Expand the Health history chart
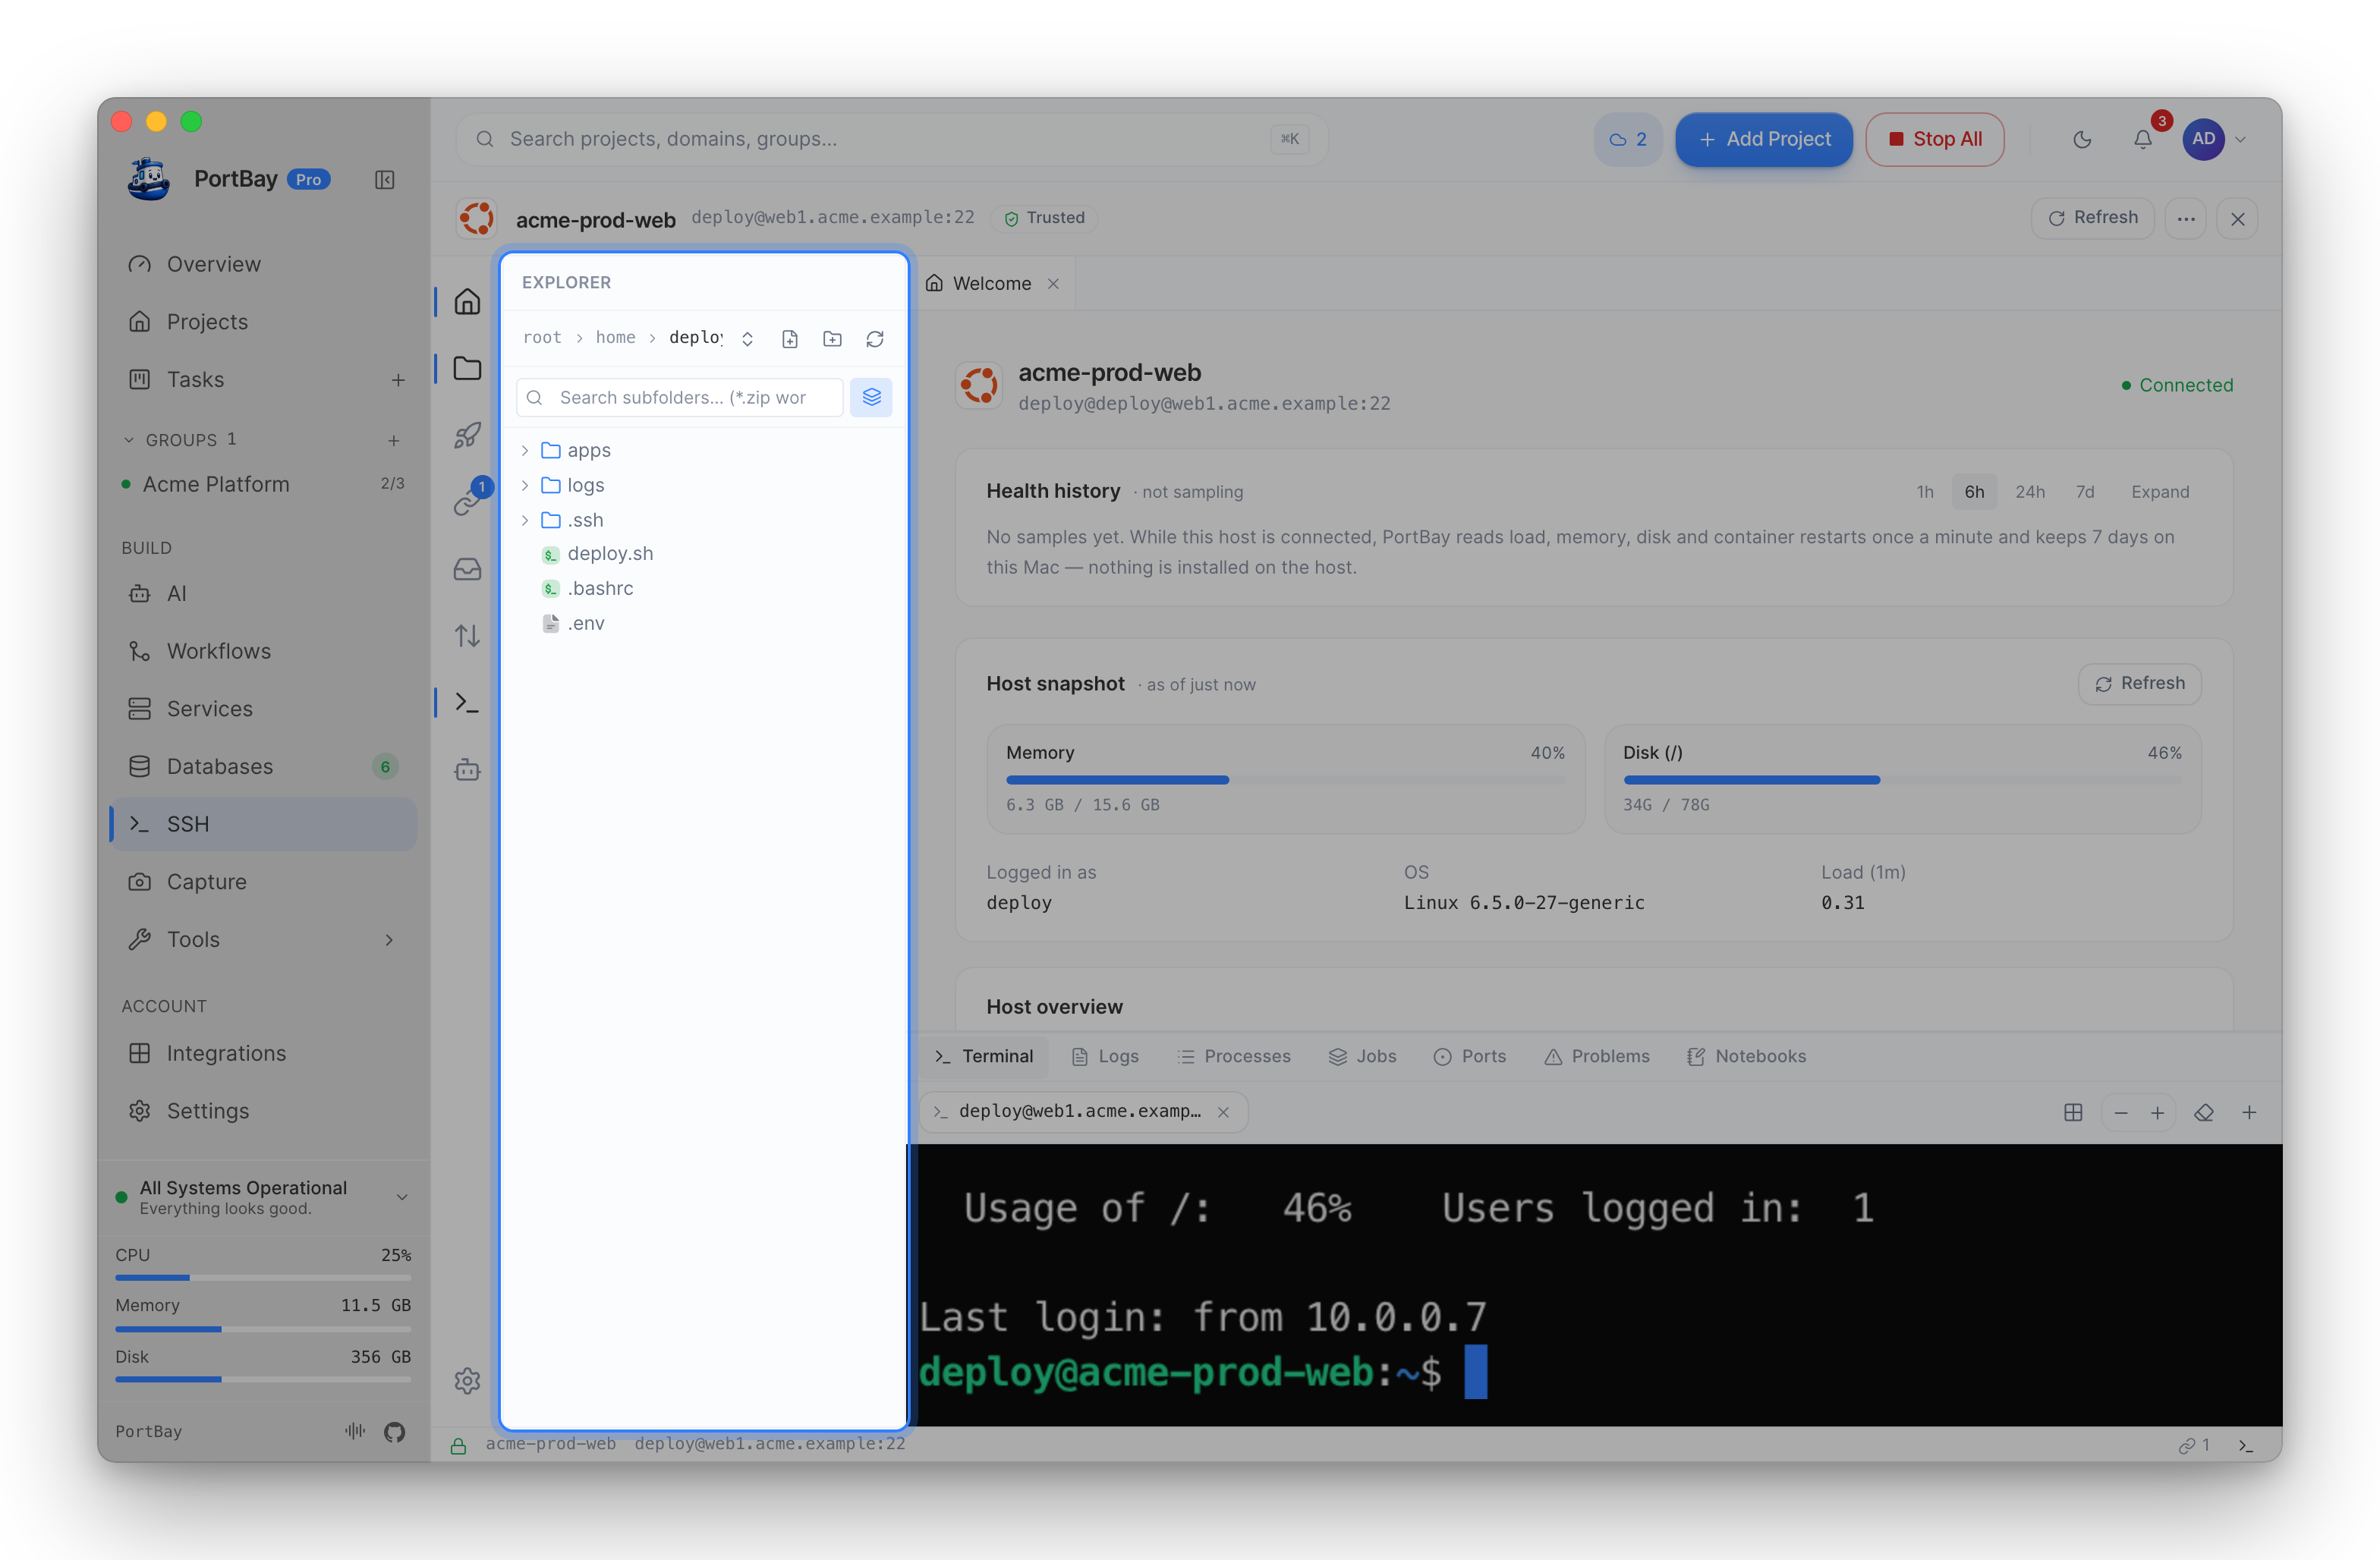The width and height of the screenshot is (2380, 1560). point(2160,492)
